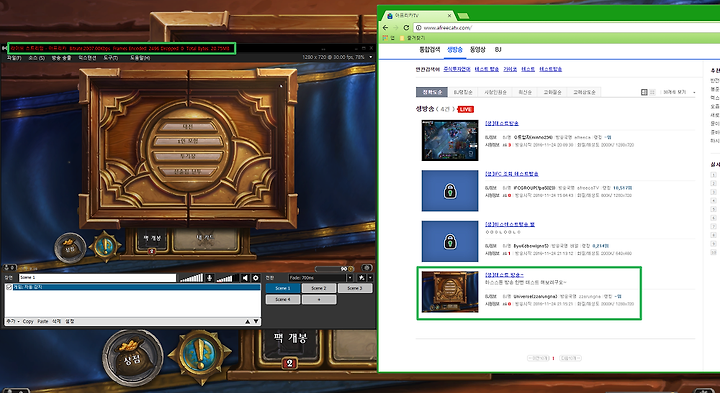
Task: Sort results by BJ ranking
Action: [x=463, y=92]
